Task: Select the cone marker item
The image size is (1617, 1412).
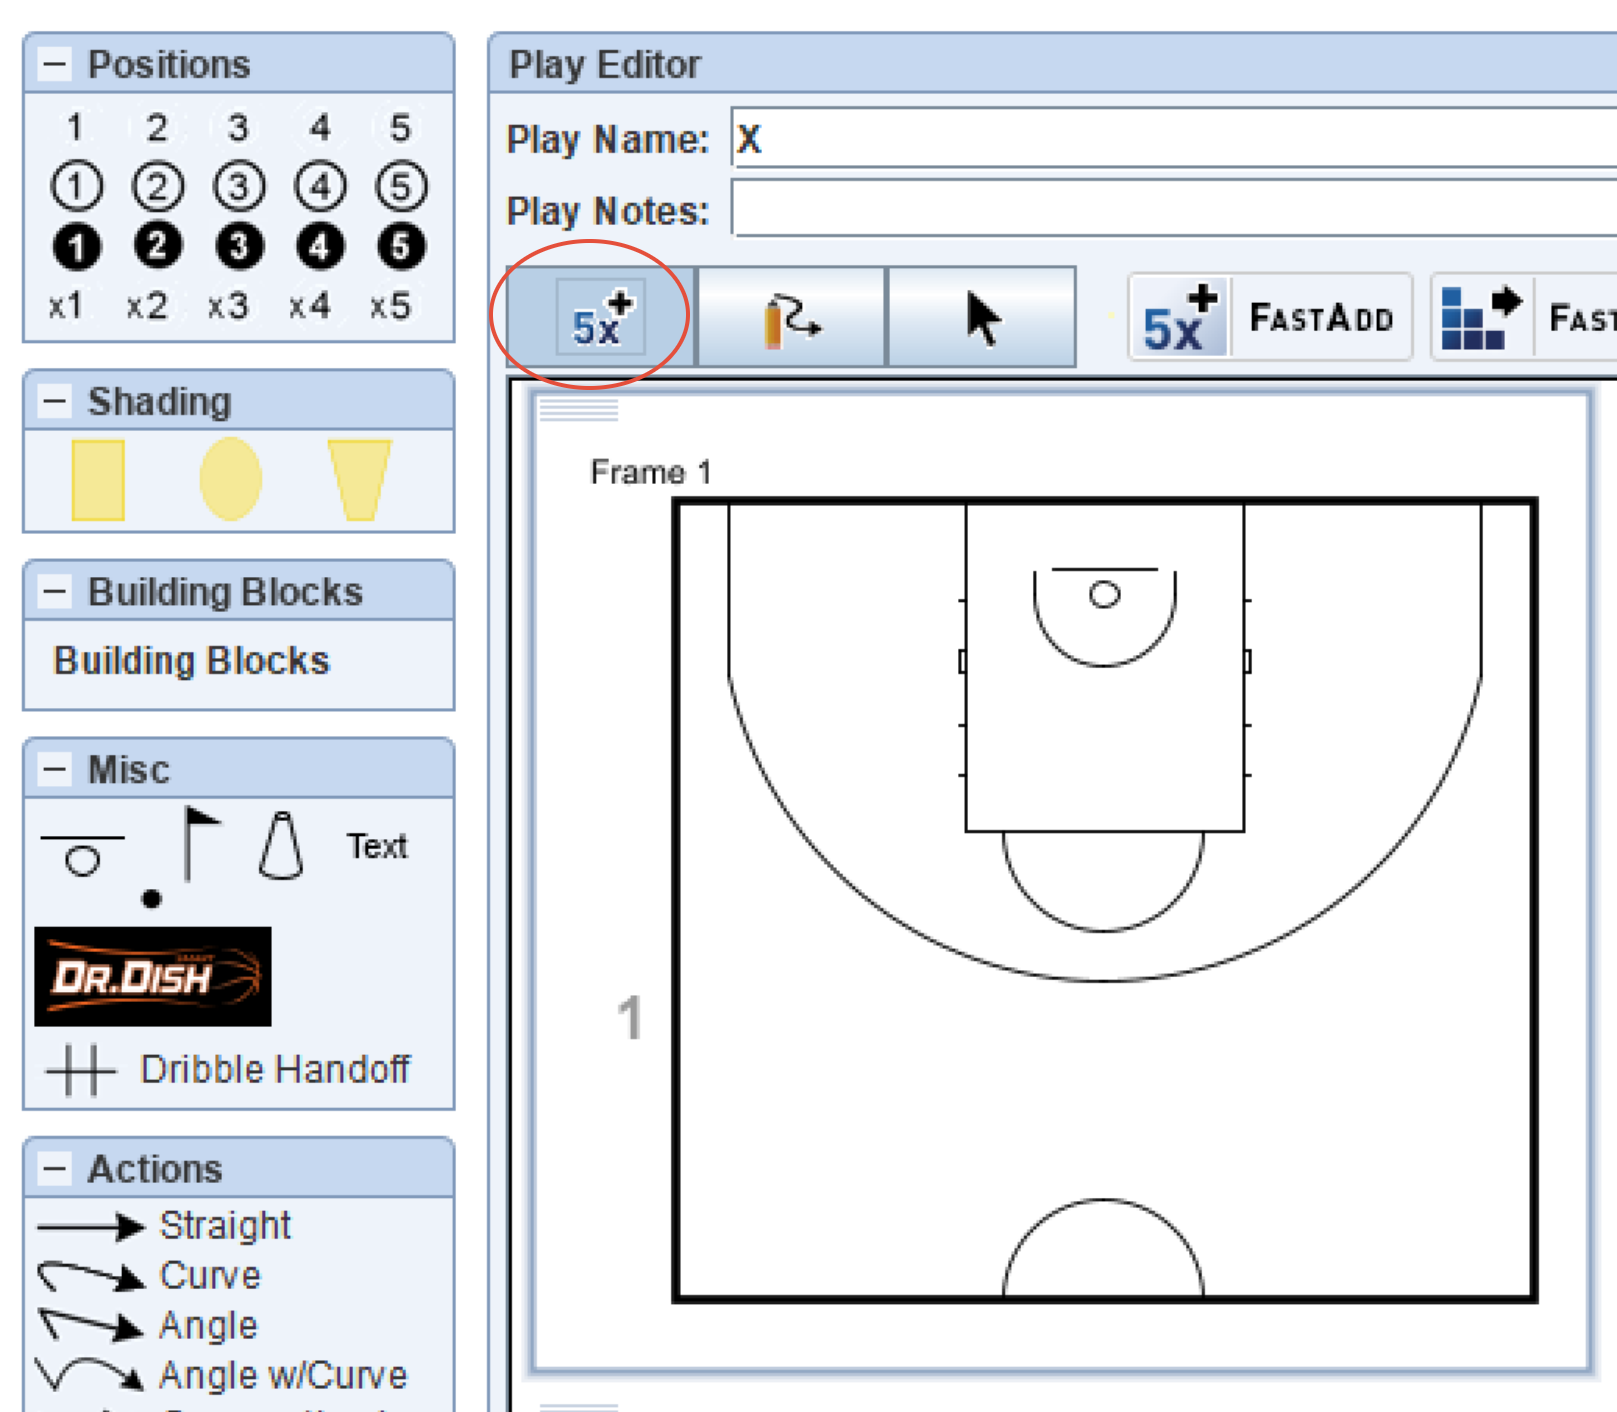Action: [x=281, y=846]
